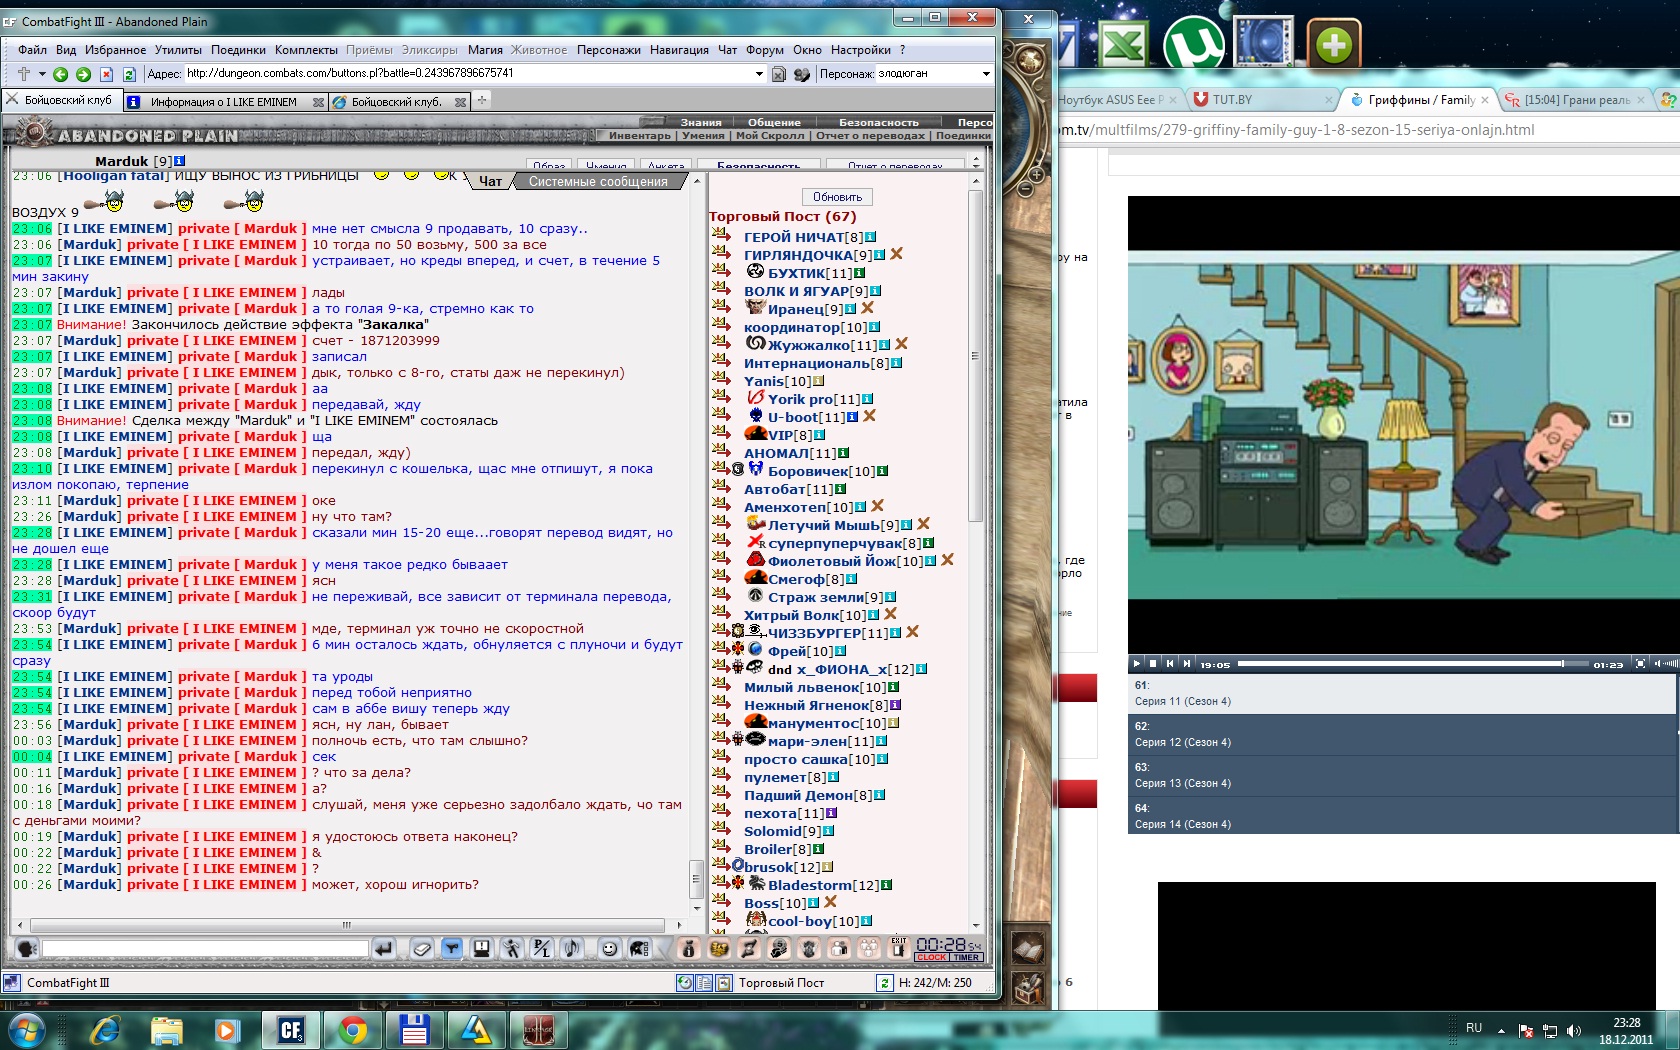Screen dimensions: 1680x1050
Task: Click the green refresh page icon
Action: click(x=129, y=74)
